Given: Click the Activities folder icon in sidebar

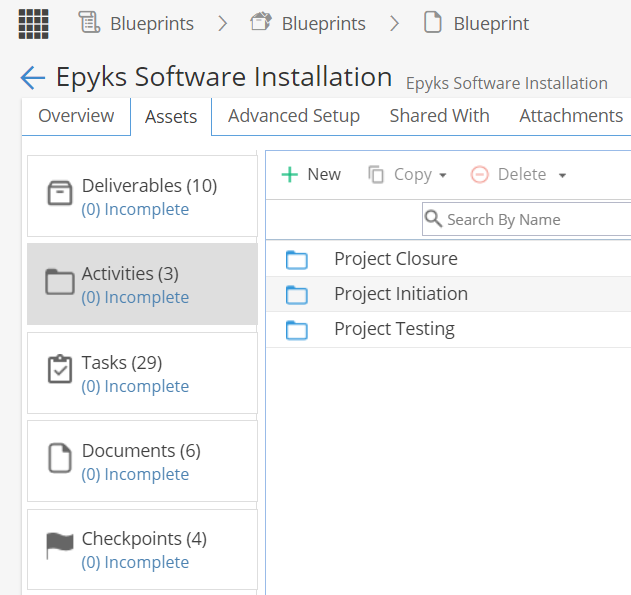Looking at the screenshot, I should pyautogui.click(x=60, y=282).
